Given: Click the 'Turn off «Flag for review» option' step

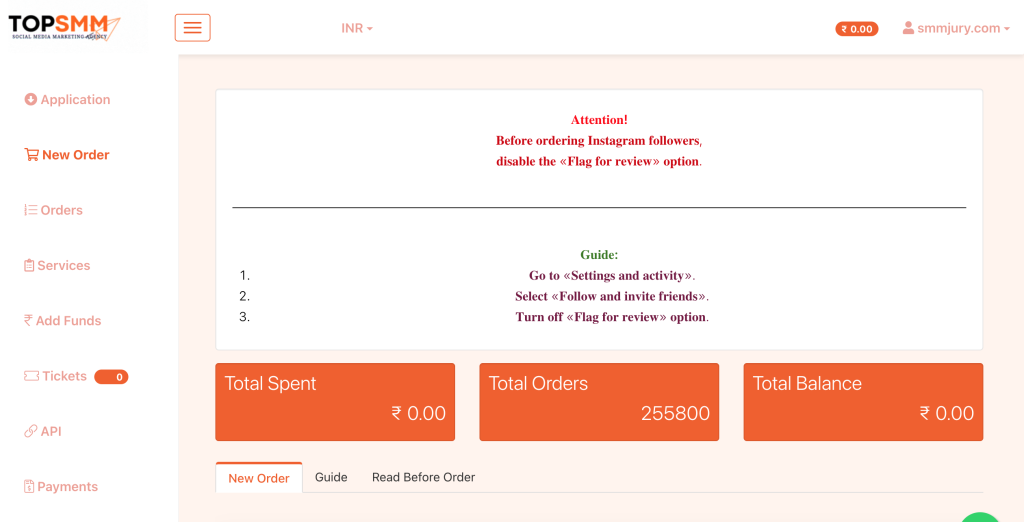Looking at the screenshot, I should click(612, 318).
